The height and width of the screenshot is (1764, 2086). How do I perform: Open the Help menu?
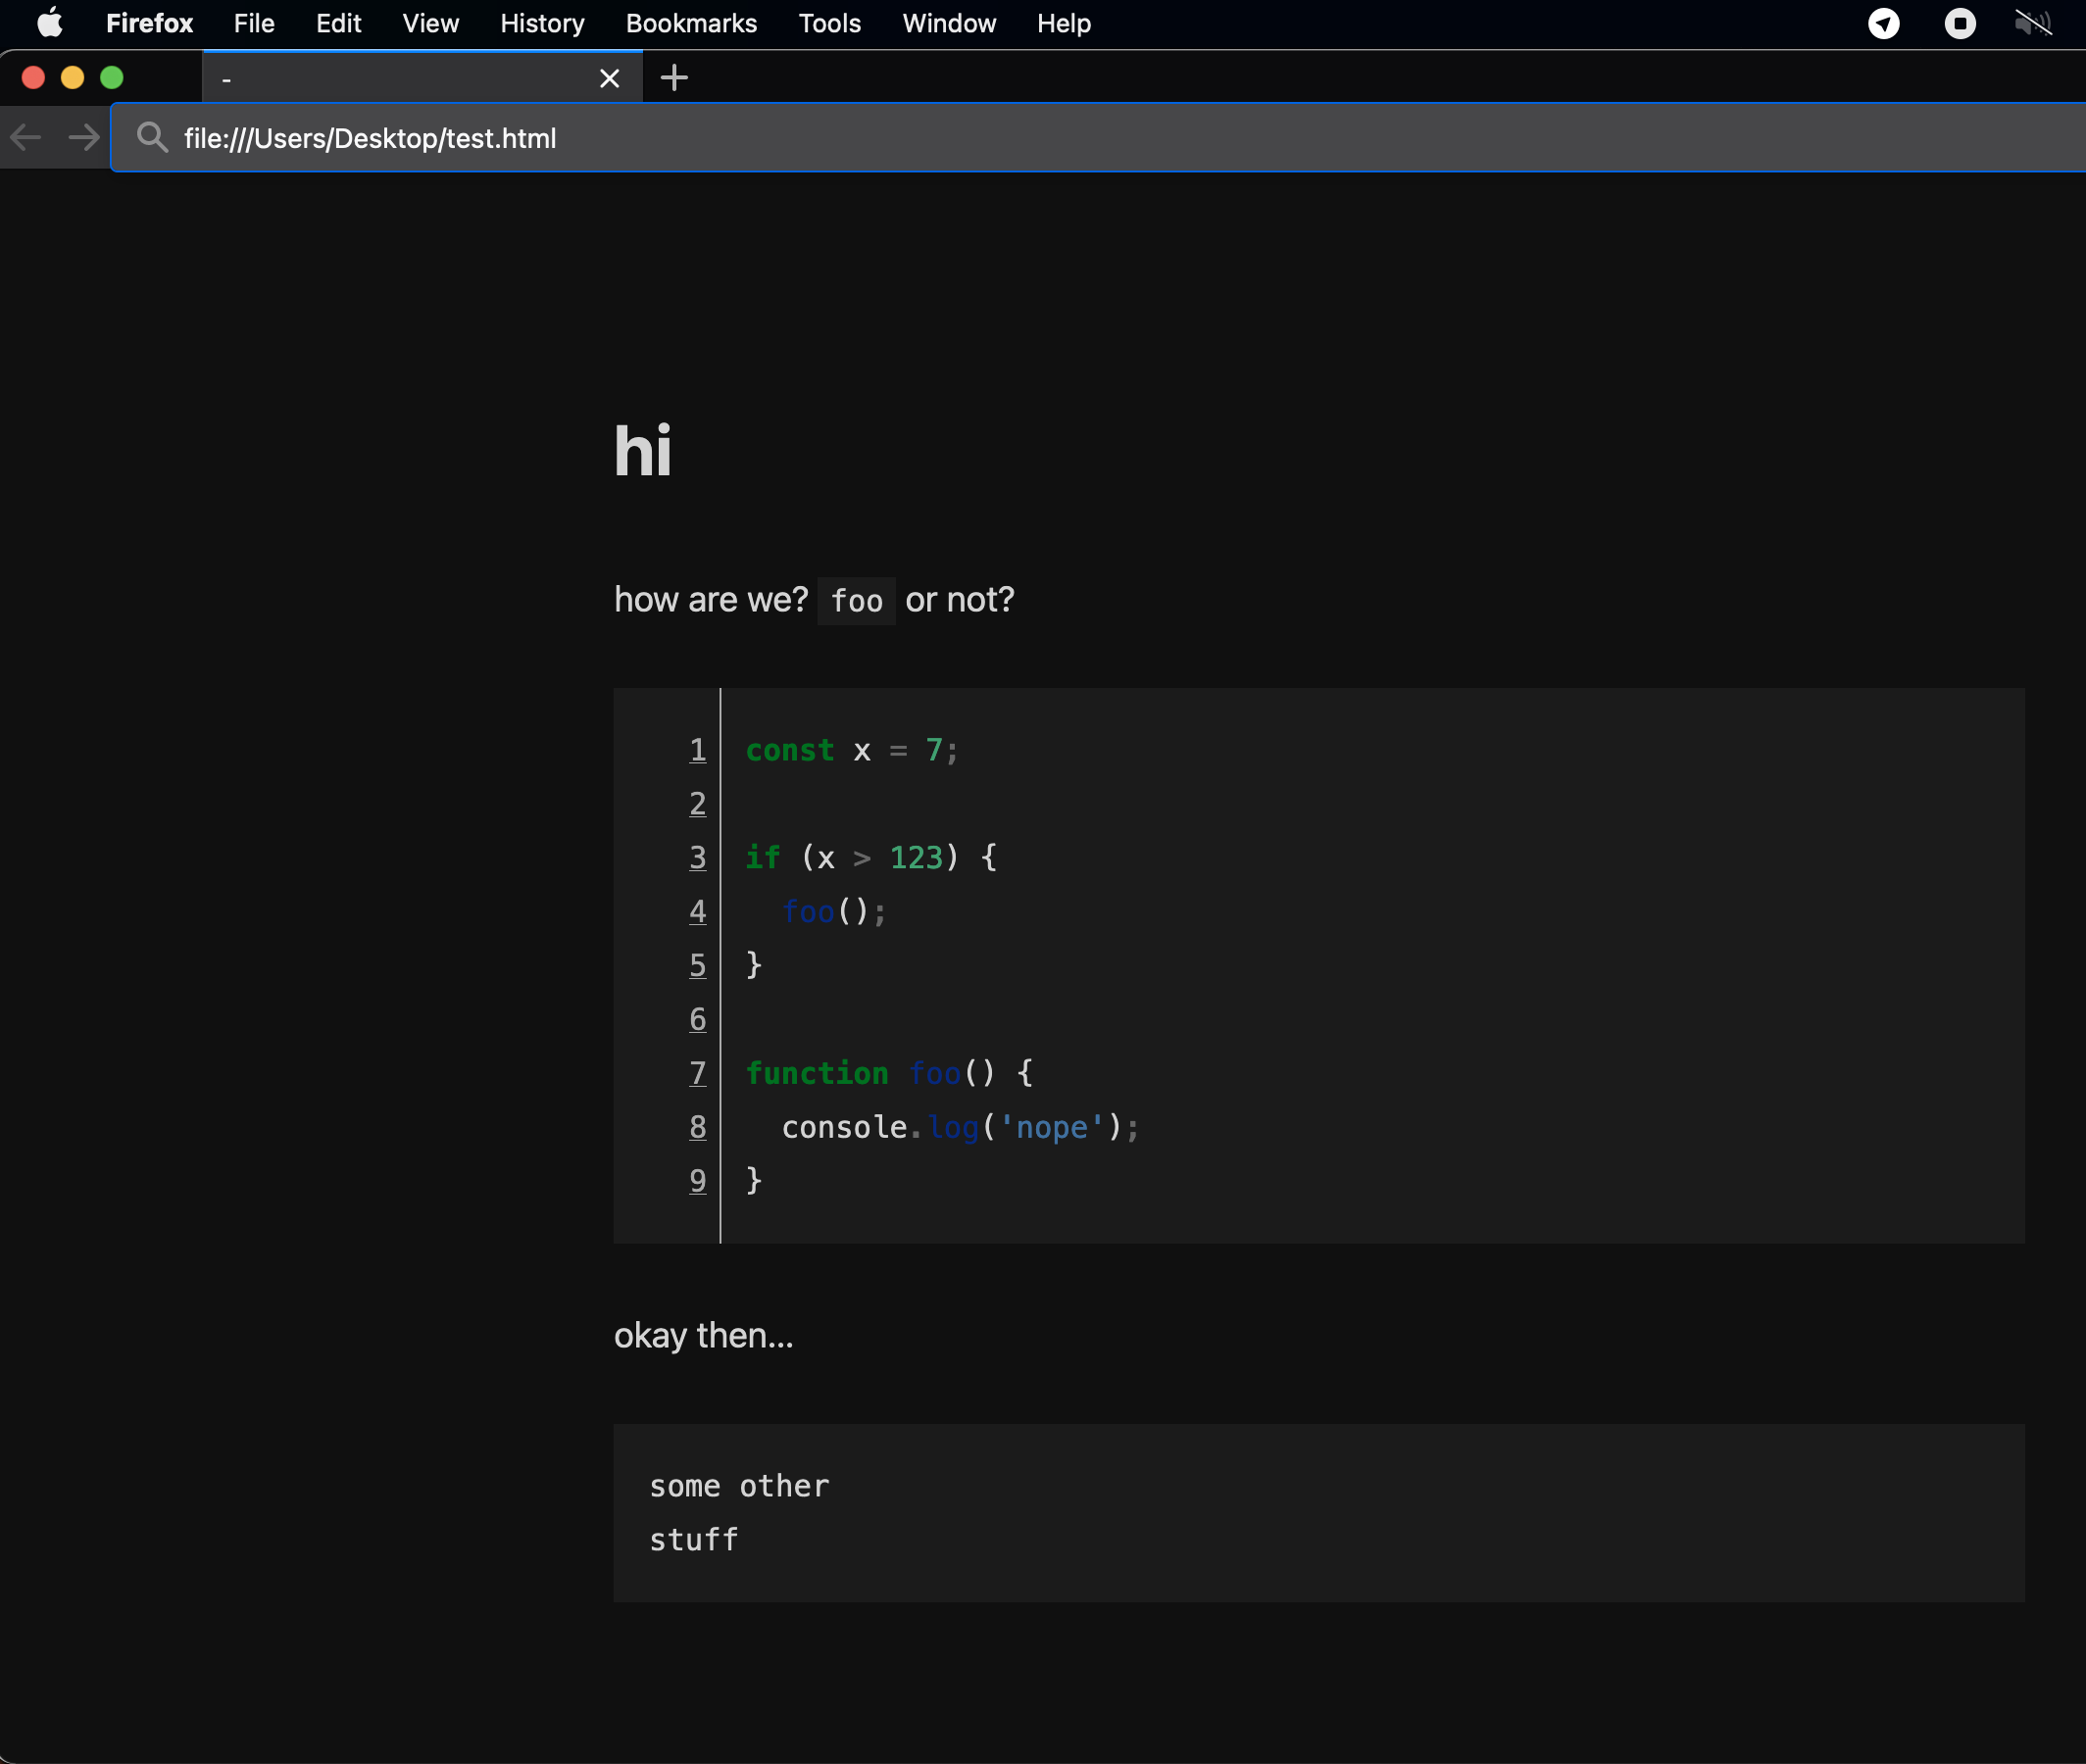pos(1063,23)
